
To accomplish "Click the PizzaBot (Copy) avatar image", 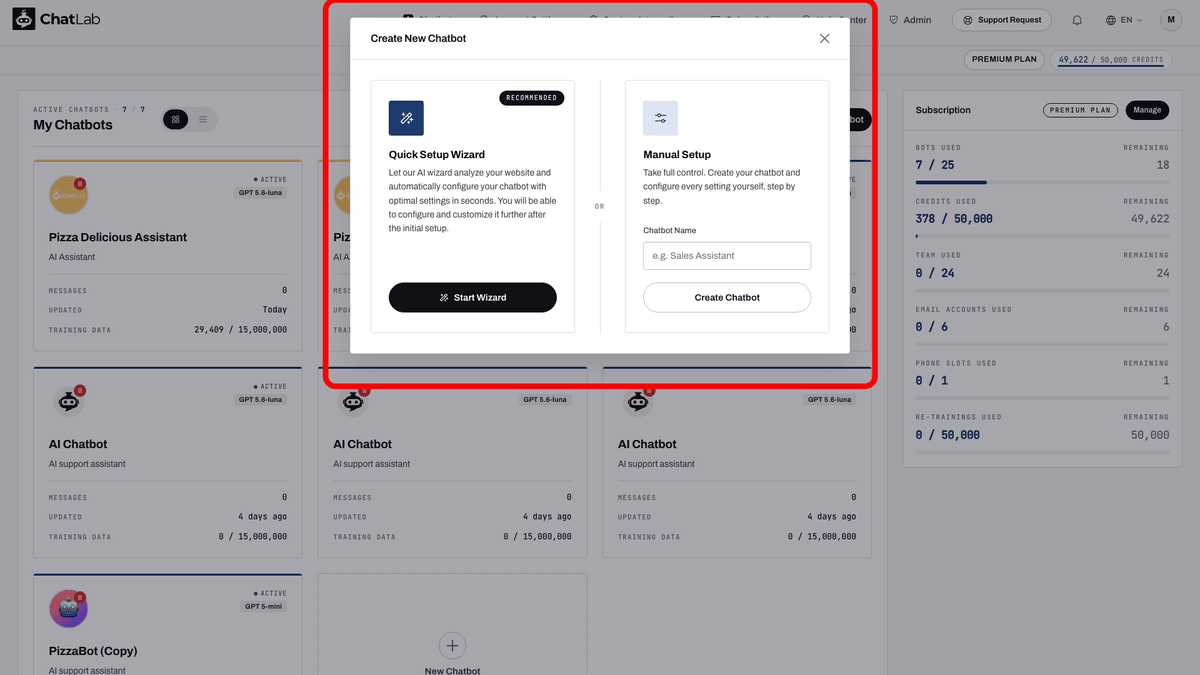I will click(68, 609).
